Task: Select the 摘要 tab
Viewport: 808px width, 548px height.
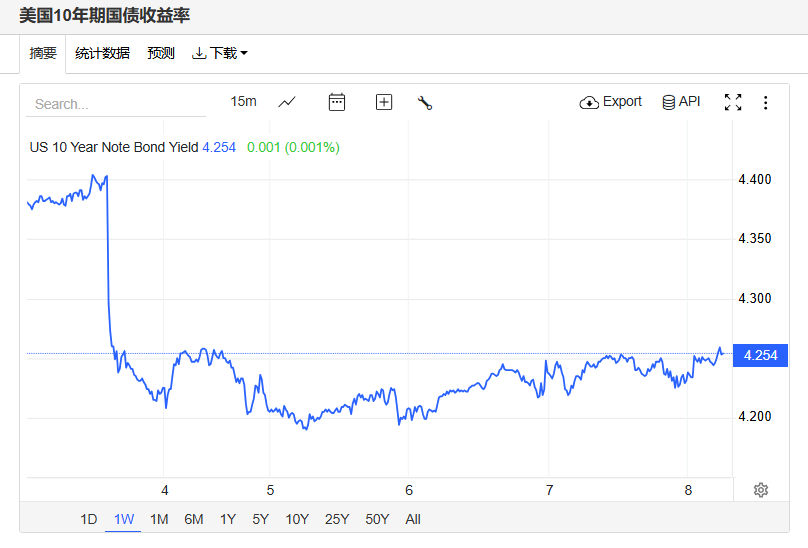Action: [x=43, y=53]
